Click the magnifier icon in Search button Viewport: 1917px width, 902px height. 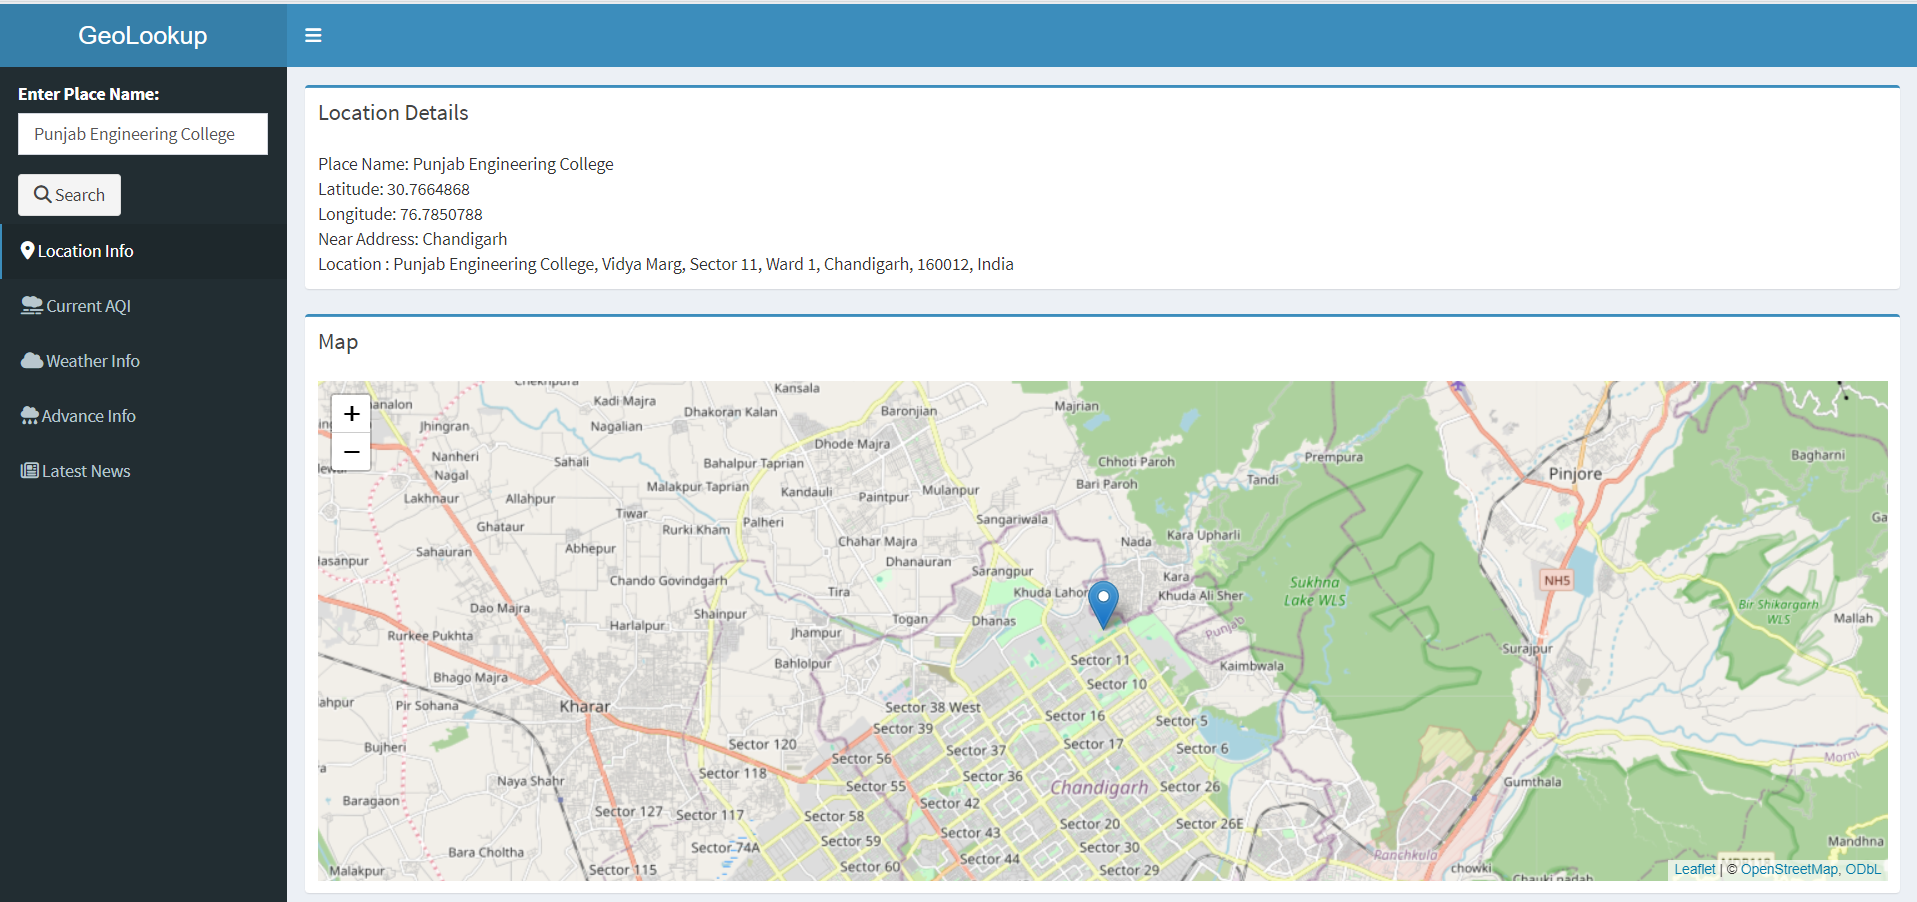pos(42,194)
